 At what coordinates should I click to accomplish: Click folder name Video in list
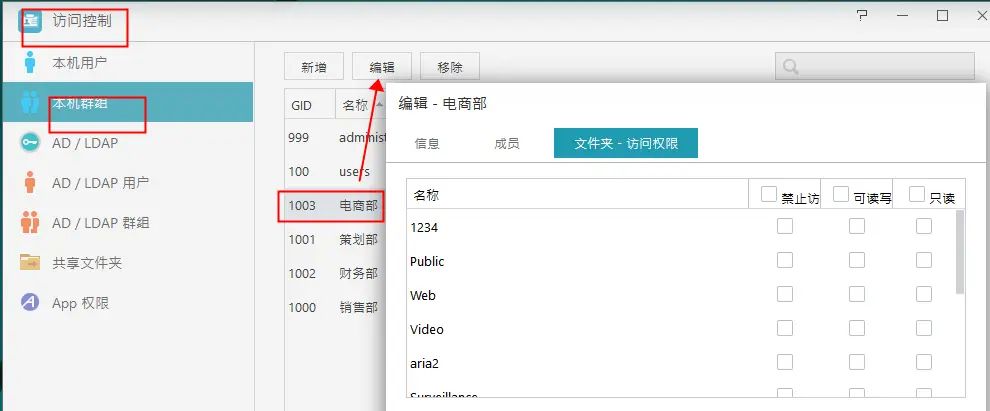[x=427, y=330]
